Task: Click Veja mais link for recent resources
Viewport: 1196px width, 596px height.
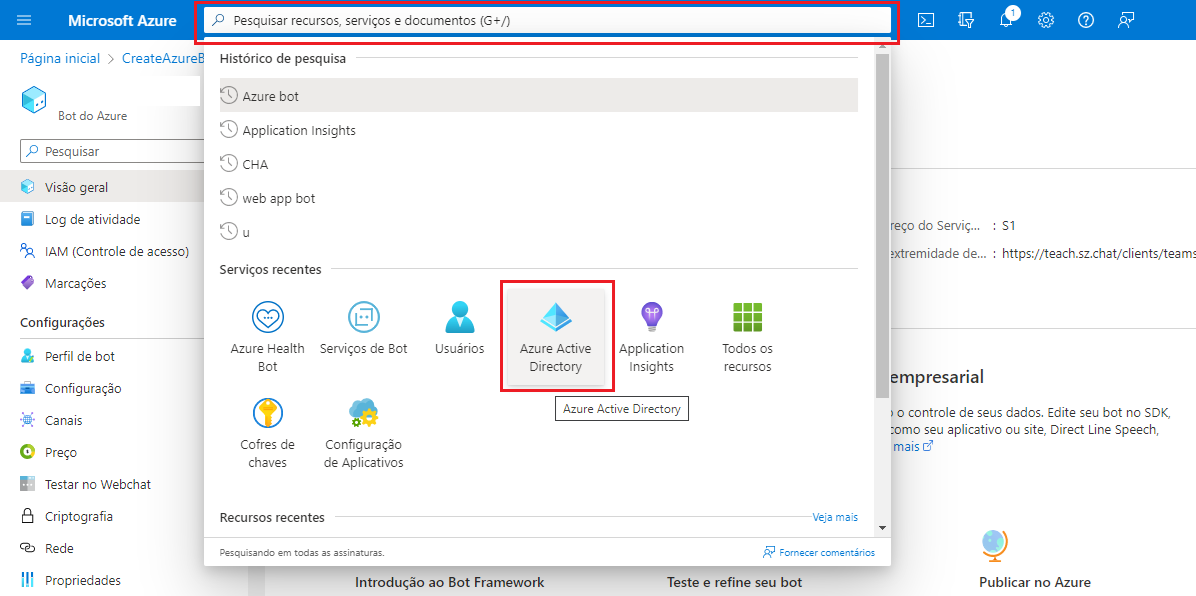Action: click(x=835, y=517)
